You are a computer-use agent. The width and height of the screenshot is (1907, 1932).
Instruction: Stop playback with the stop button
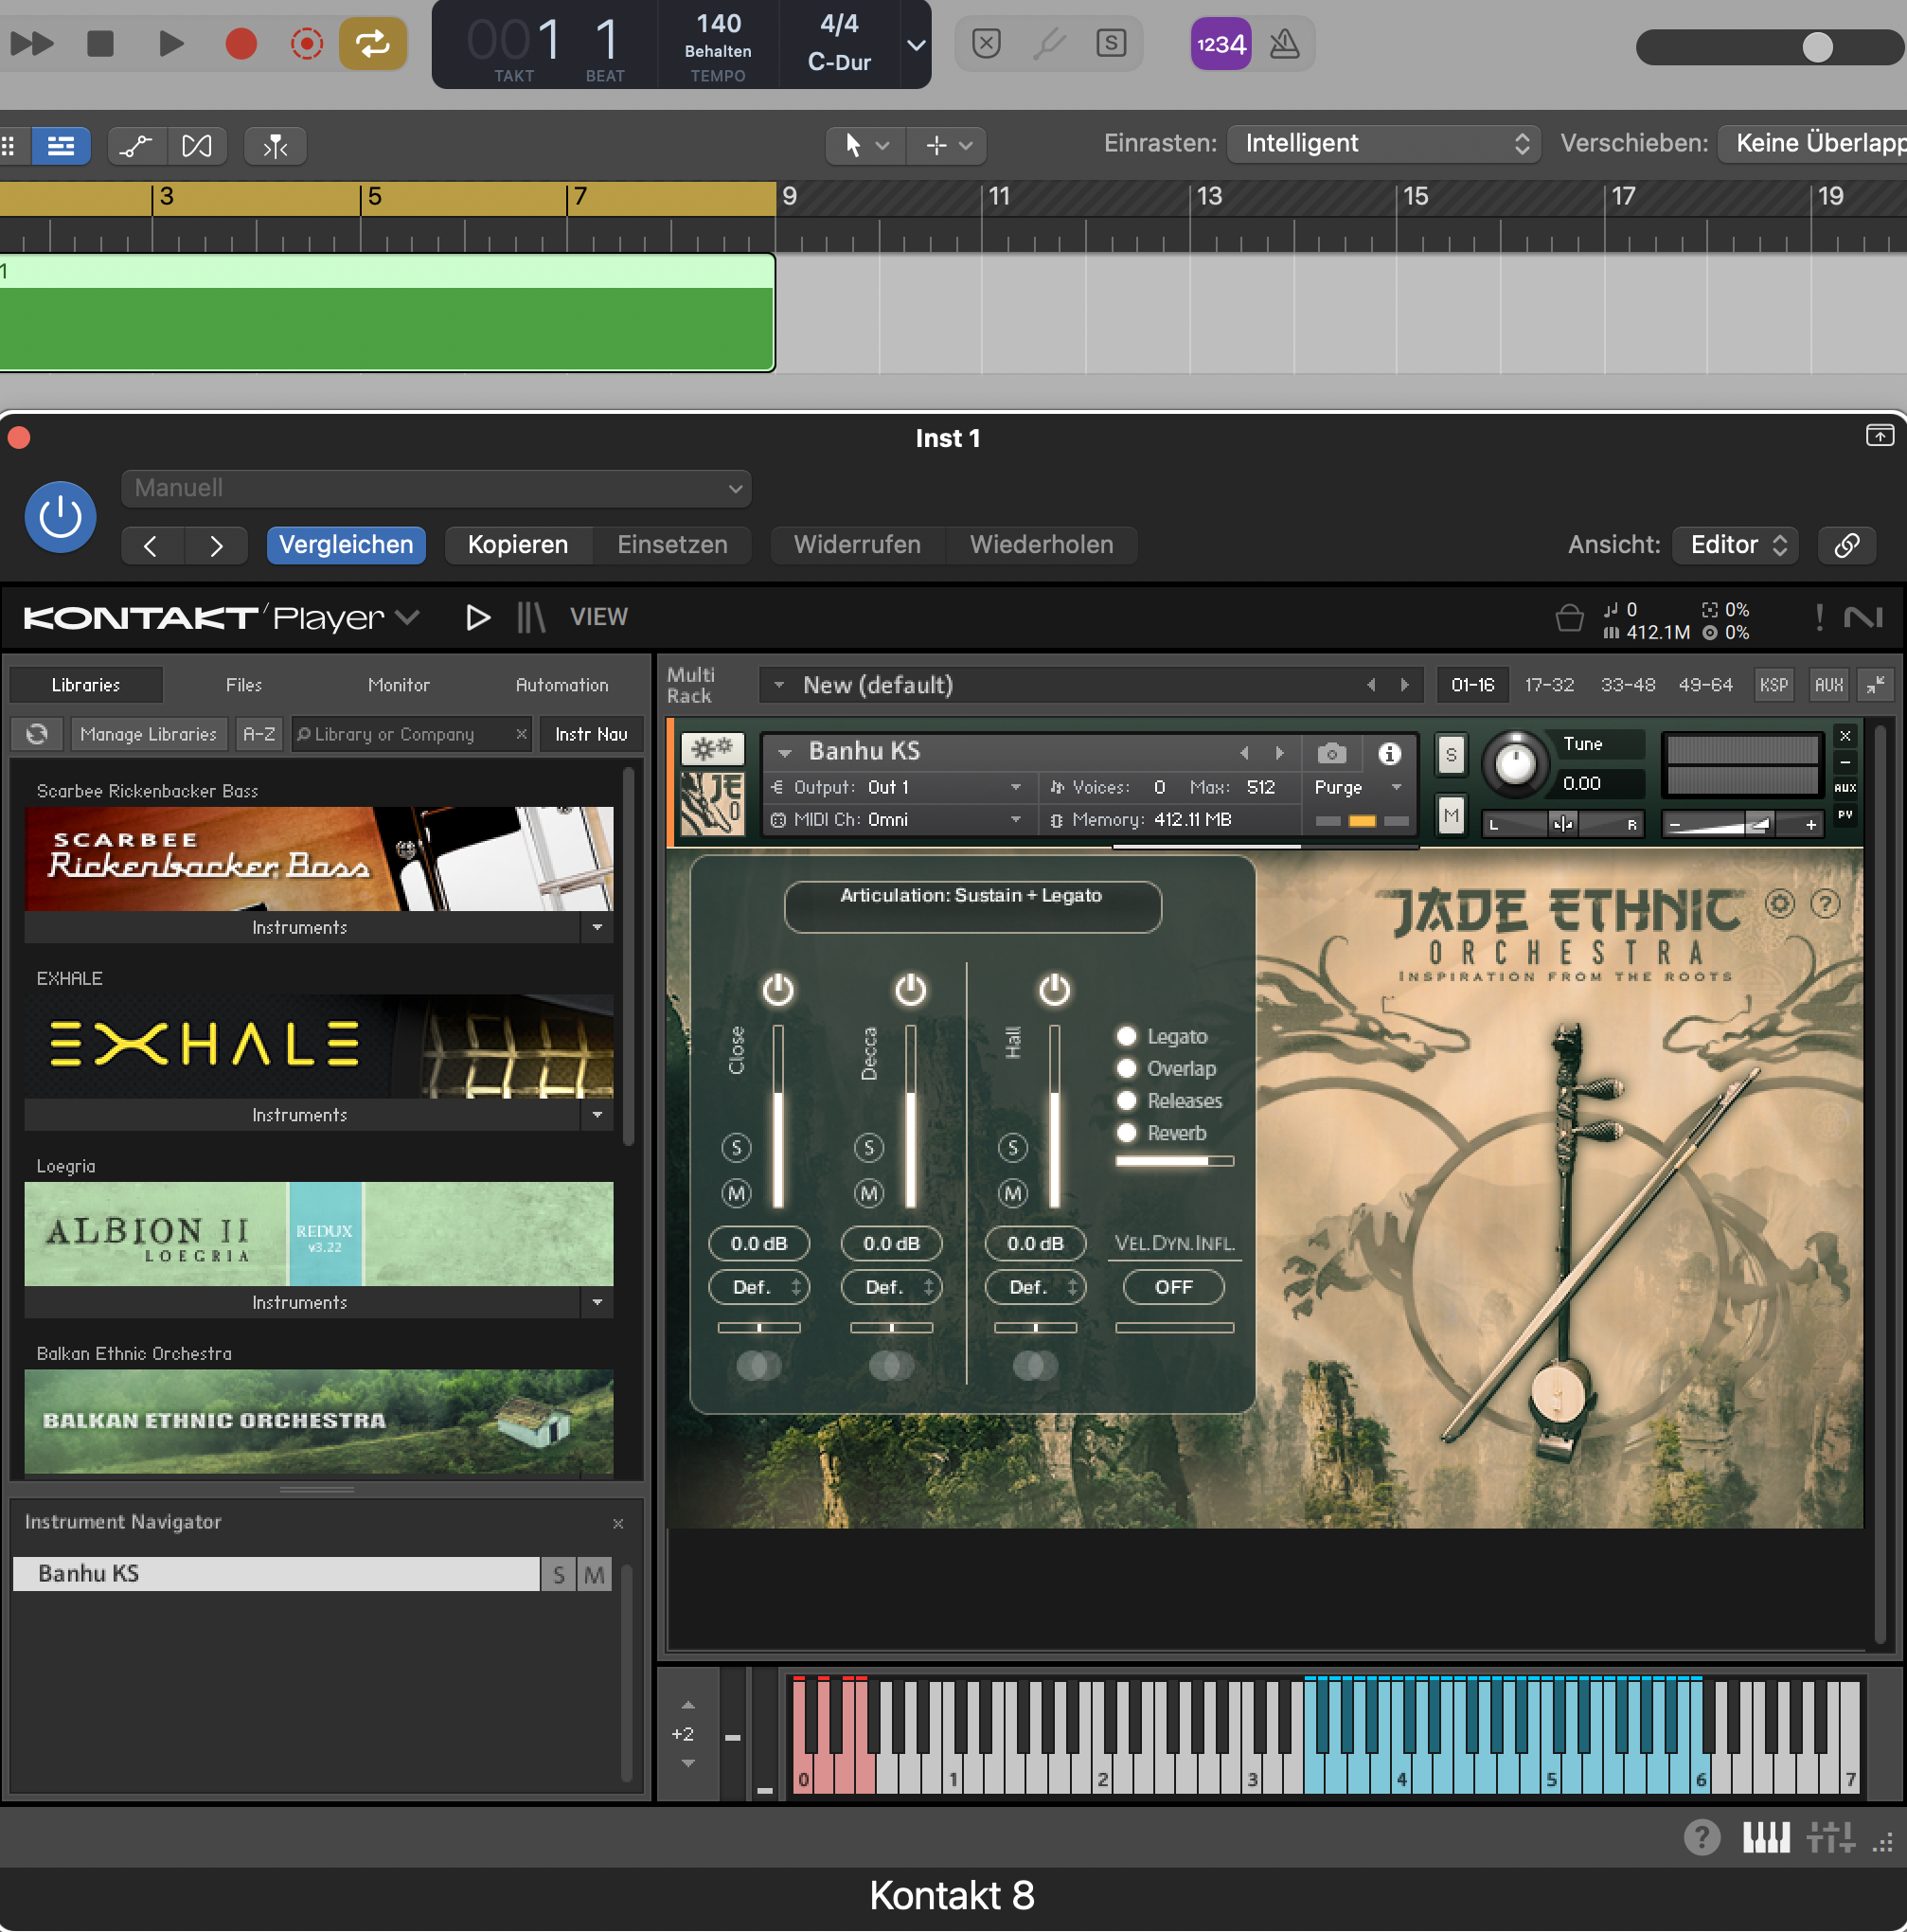100,44
